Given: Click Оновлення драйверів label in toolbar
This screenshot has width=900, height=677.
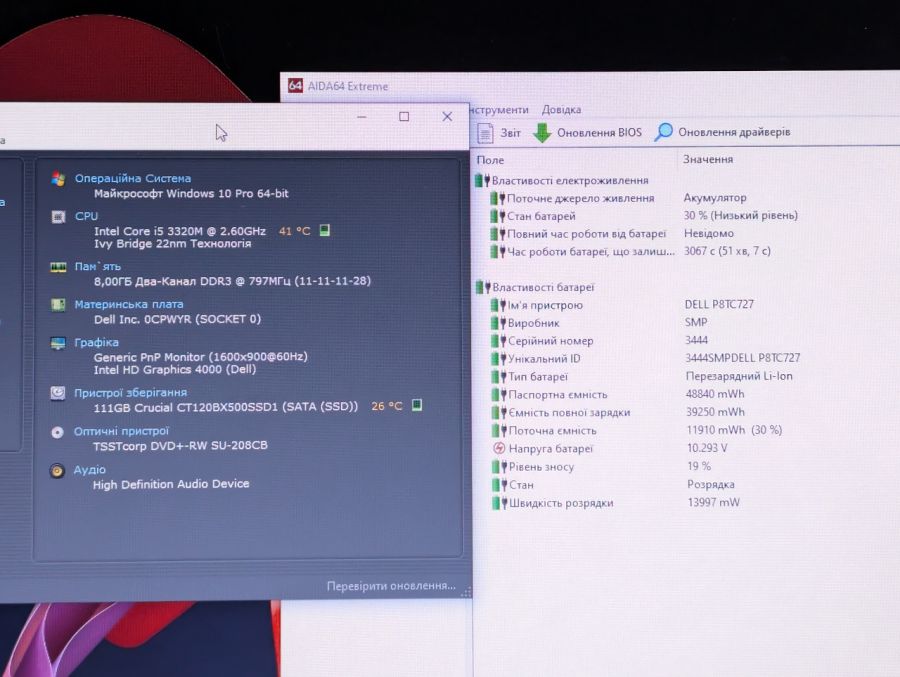Looking at the screenshot, I should click(734, 132).
